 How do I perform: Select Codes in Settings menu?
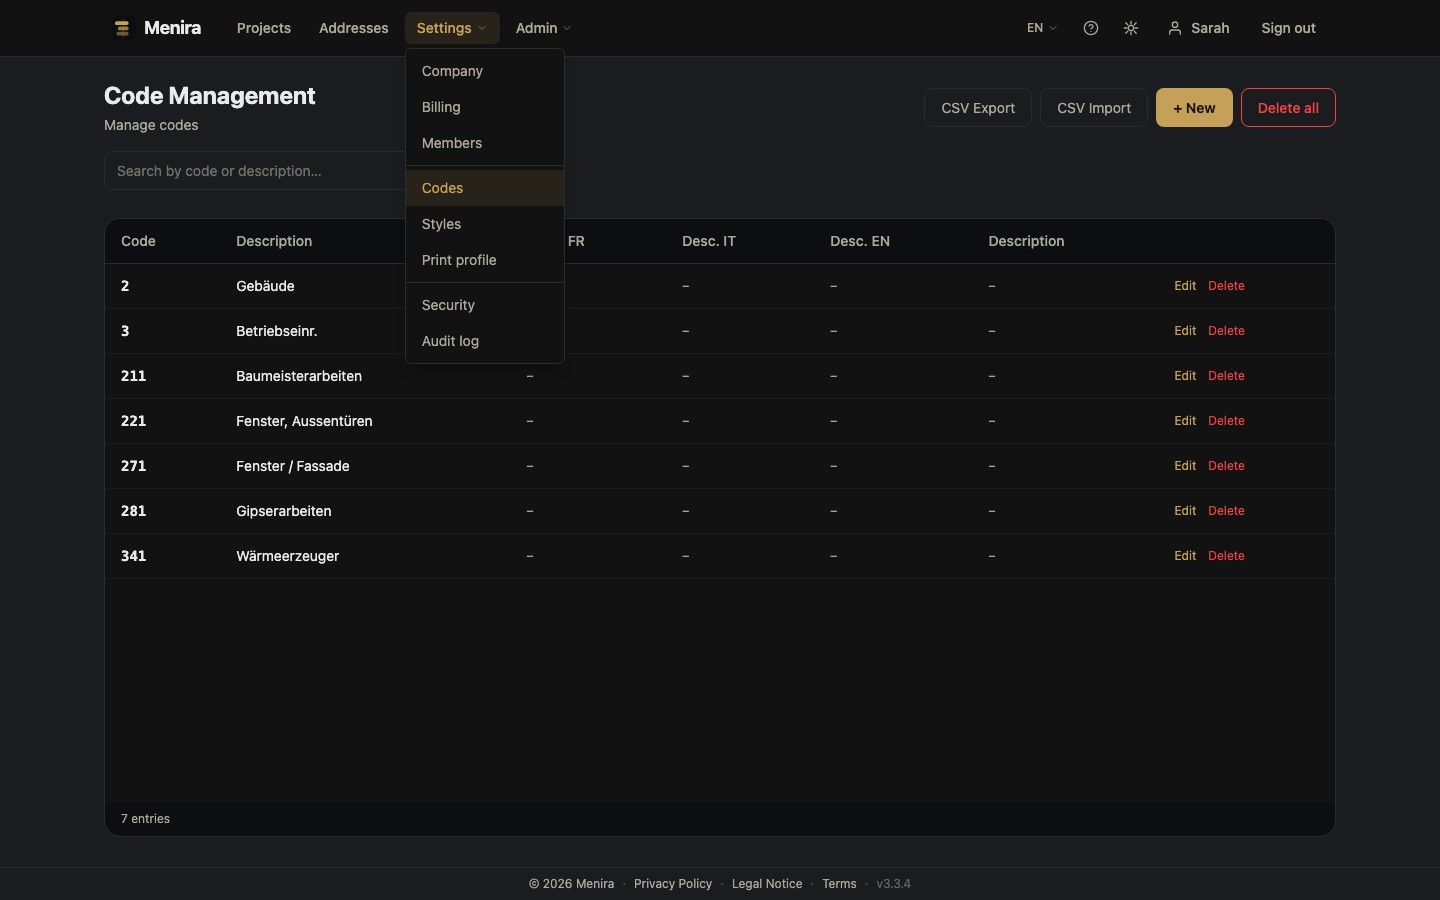(x=485, y=188)
